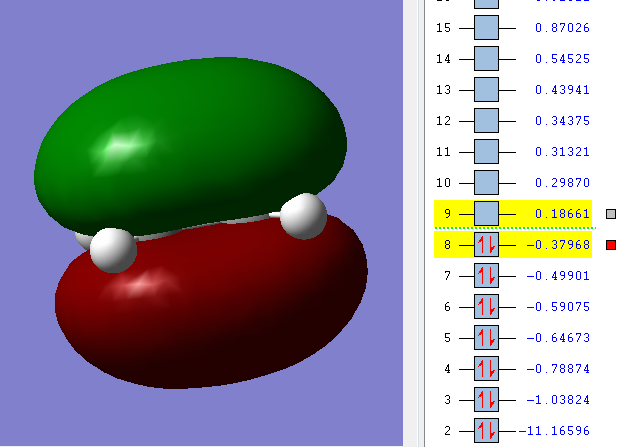Click energy value -0.37968
The image size is (625, 447).
point(558,245)
